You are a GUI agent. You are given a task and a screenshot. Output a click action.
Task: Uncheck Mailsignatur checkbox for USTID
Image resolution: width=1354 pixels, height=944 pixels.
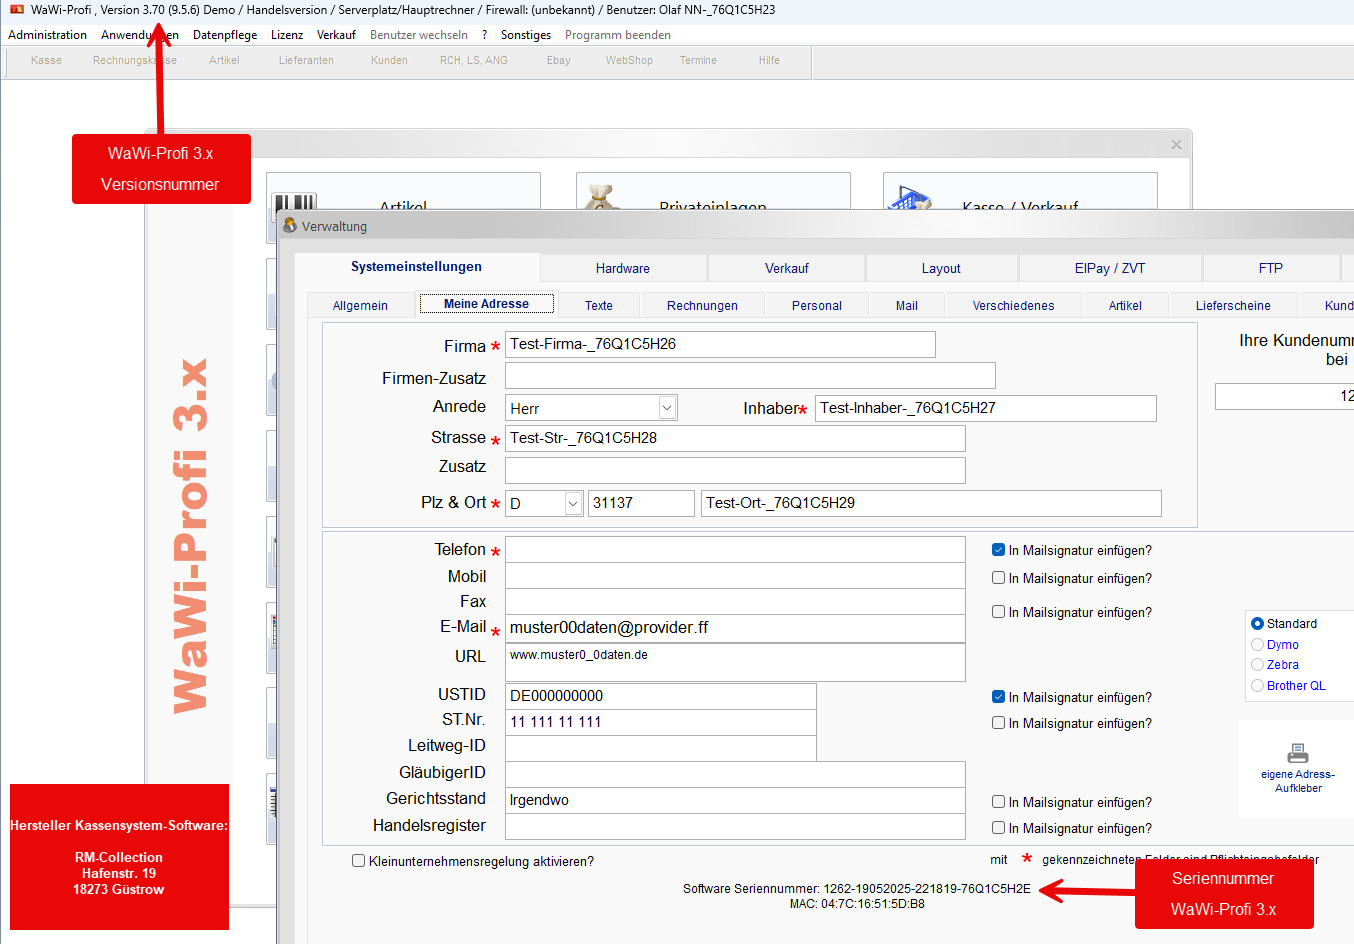pos(998,697)
